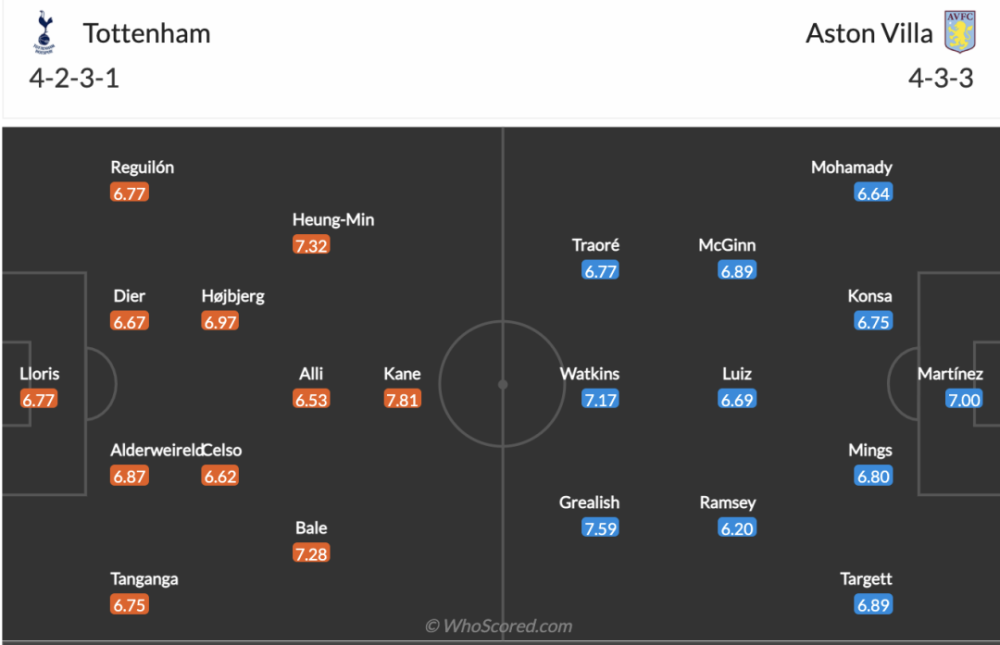Image resolution: width=1000 pixels, height=645 pixels.
Task: Select Kane's 7.81 rating badge
Action: pos(402,399)
